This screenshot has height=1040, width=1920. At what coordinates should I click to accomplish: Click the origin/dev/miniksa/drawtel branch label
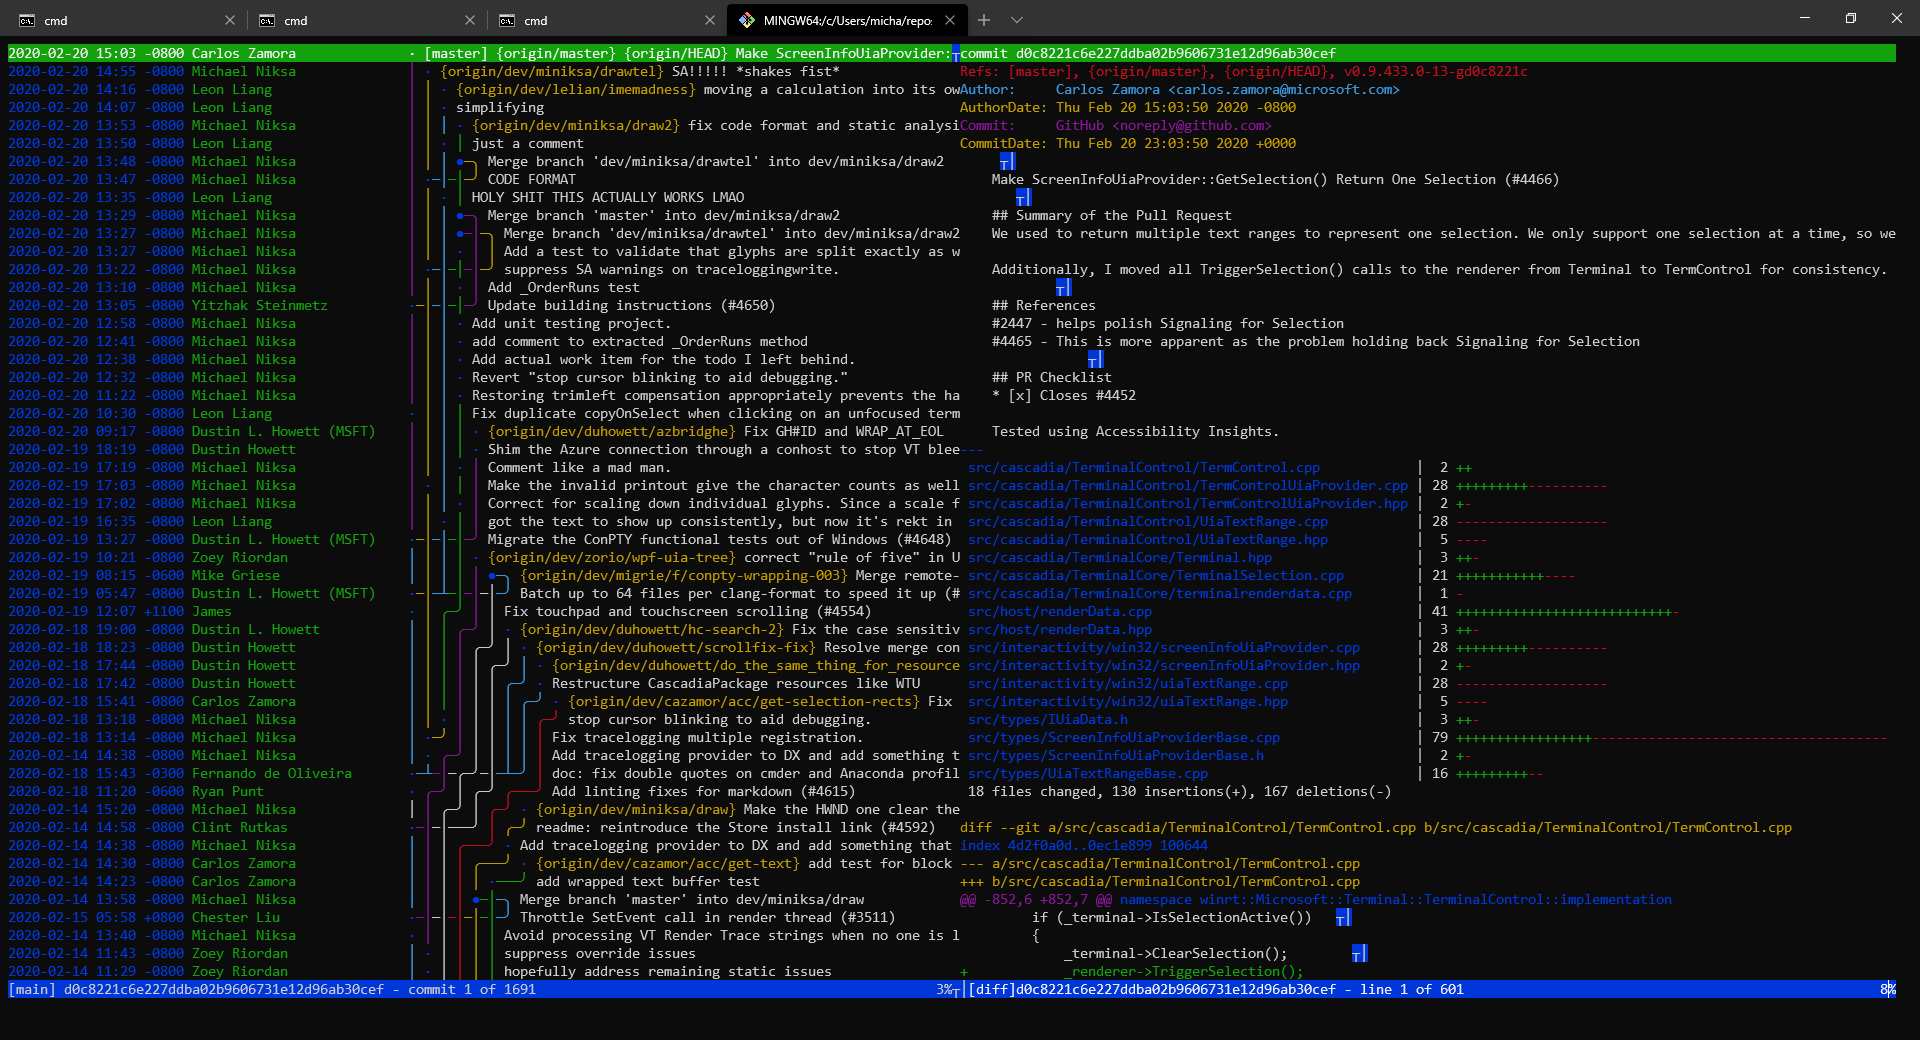tap(552, 71)
